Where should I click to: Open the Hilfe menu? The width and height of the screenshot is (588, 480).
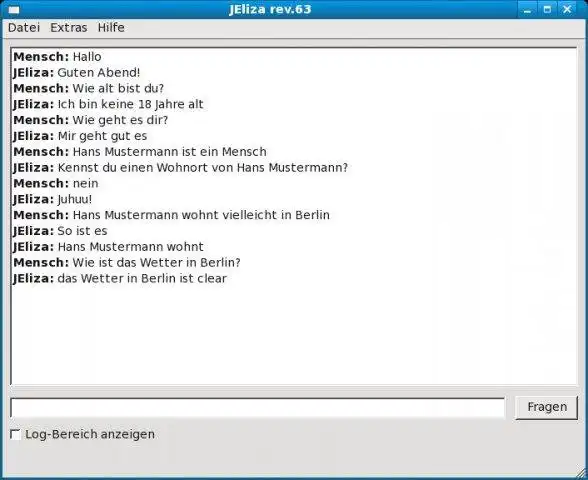coord(111,28)
